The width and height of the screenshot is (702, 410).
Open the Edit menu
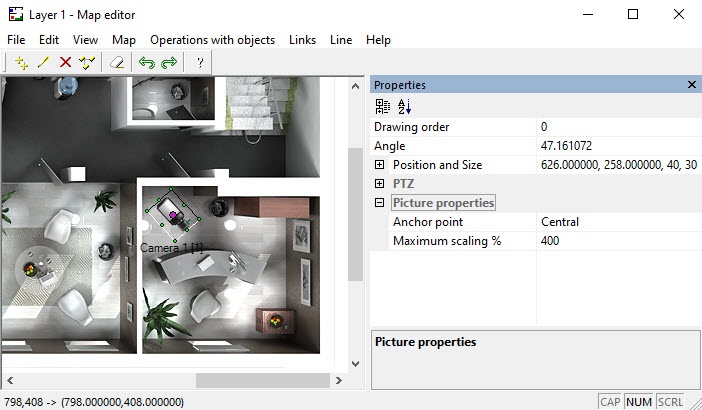click(49, 40)
